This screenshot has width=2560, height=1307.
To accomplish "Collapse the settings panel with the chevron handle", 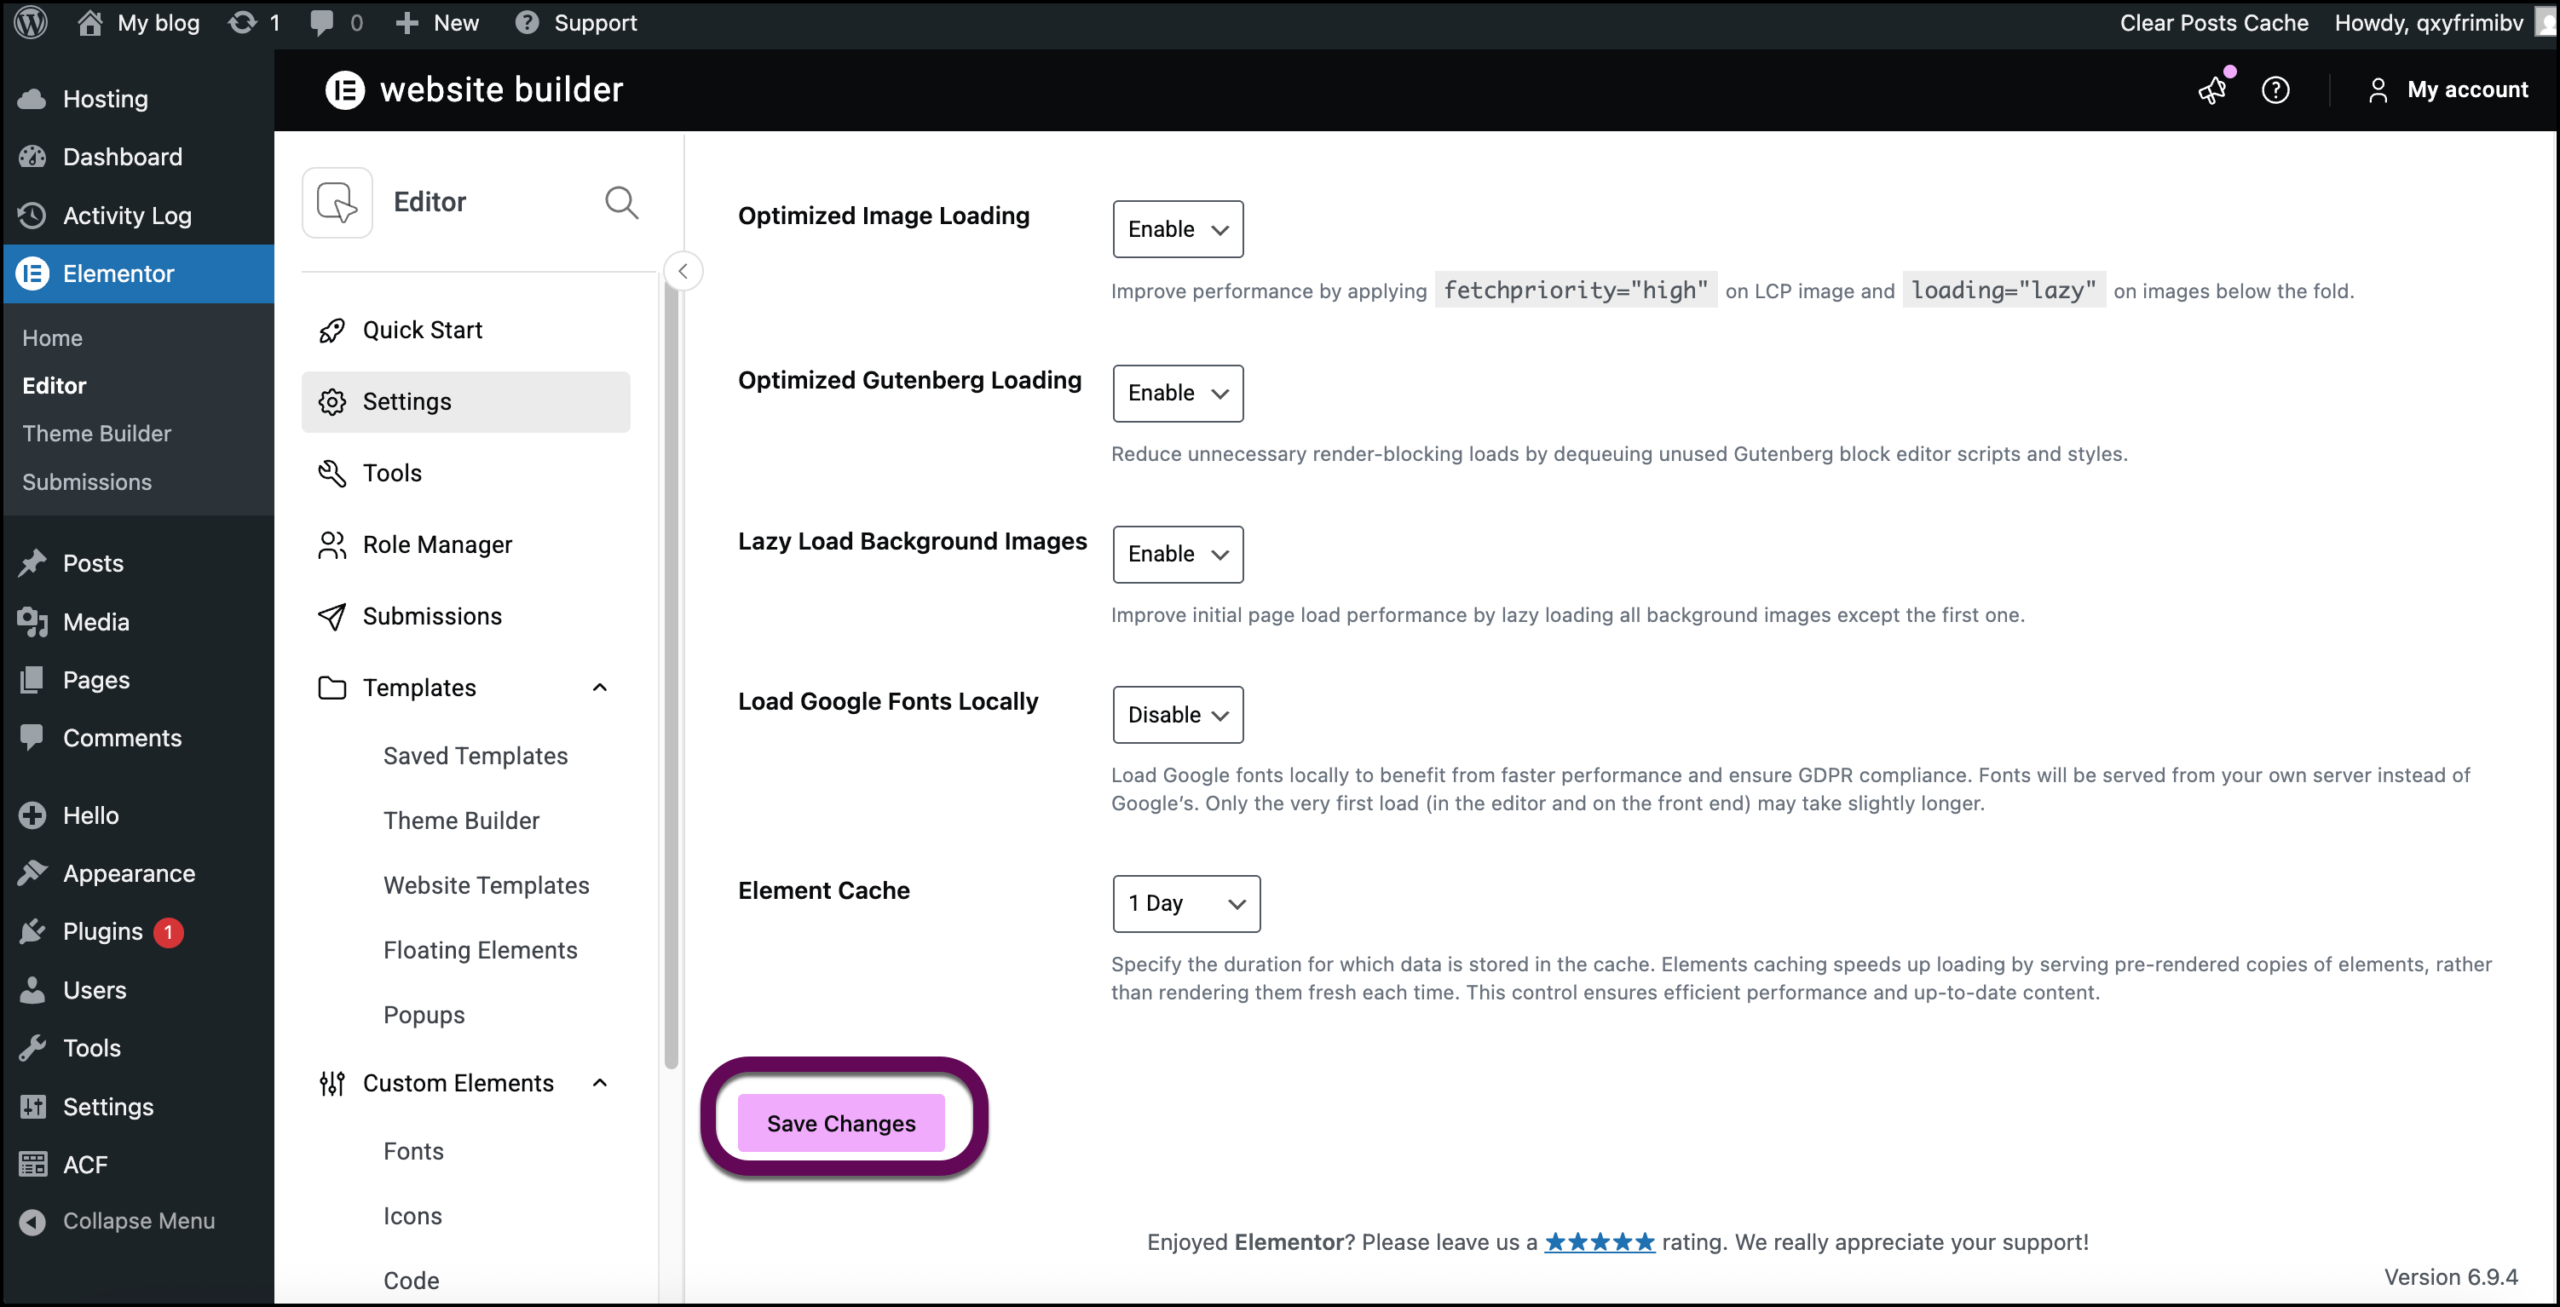I will click(684, 270).
